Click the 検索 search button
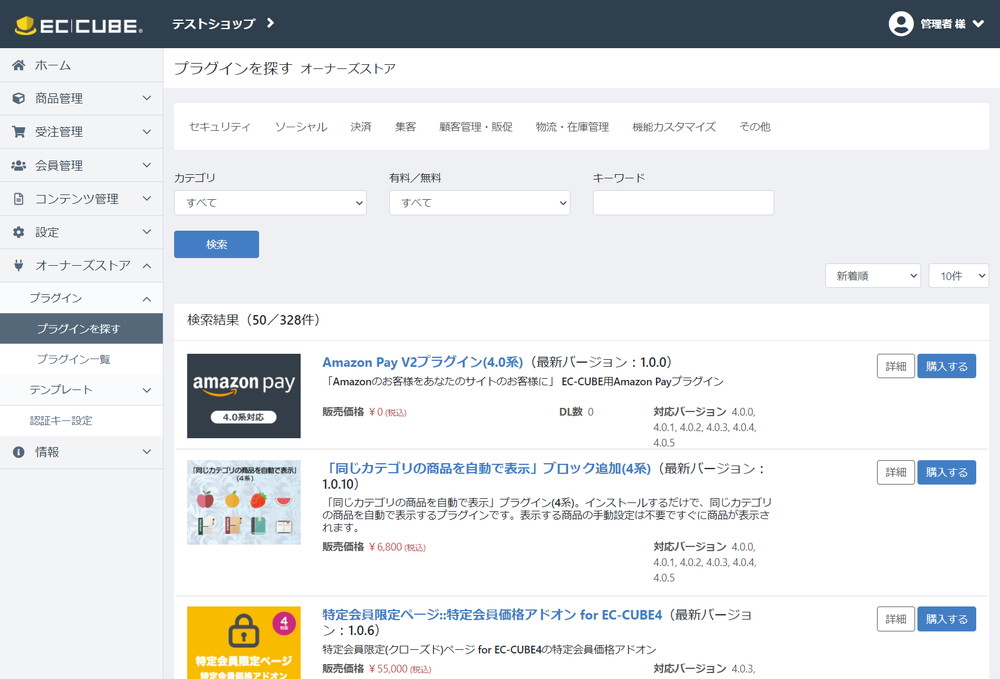 pyautogui.click(x=216, y=244)
